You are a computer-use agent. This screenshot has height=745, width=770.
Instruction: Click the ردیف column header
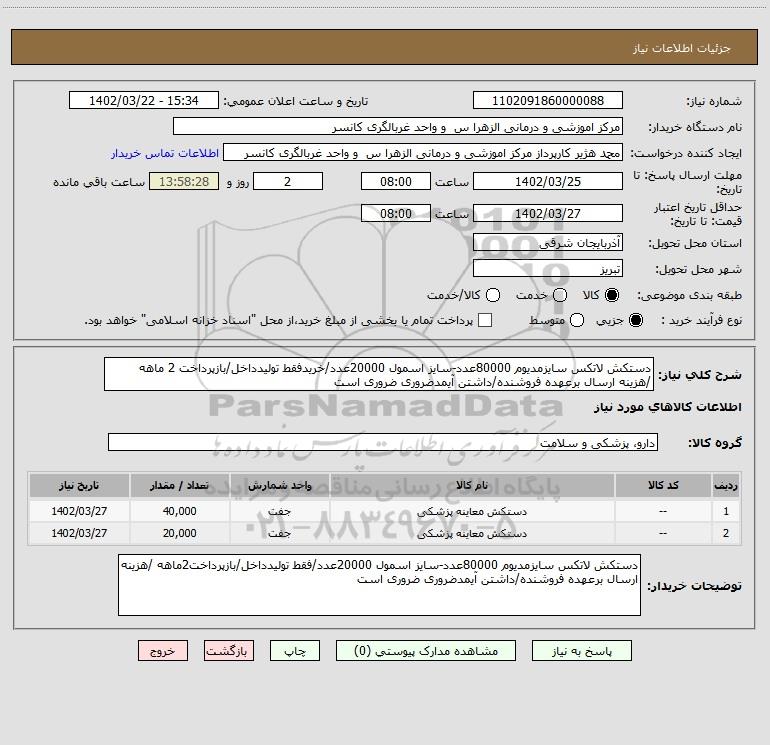[x=726, y=485]
